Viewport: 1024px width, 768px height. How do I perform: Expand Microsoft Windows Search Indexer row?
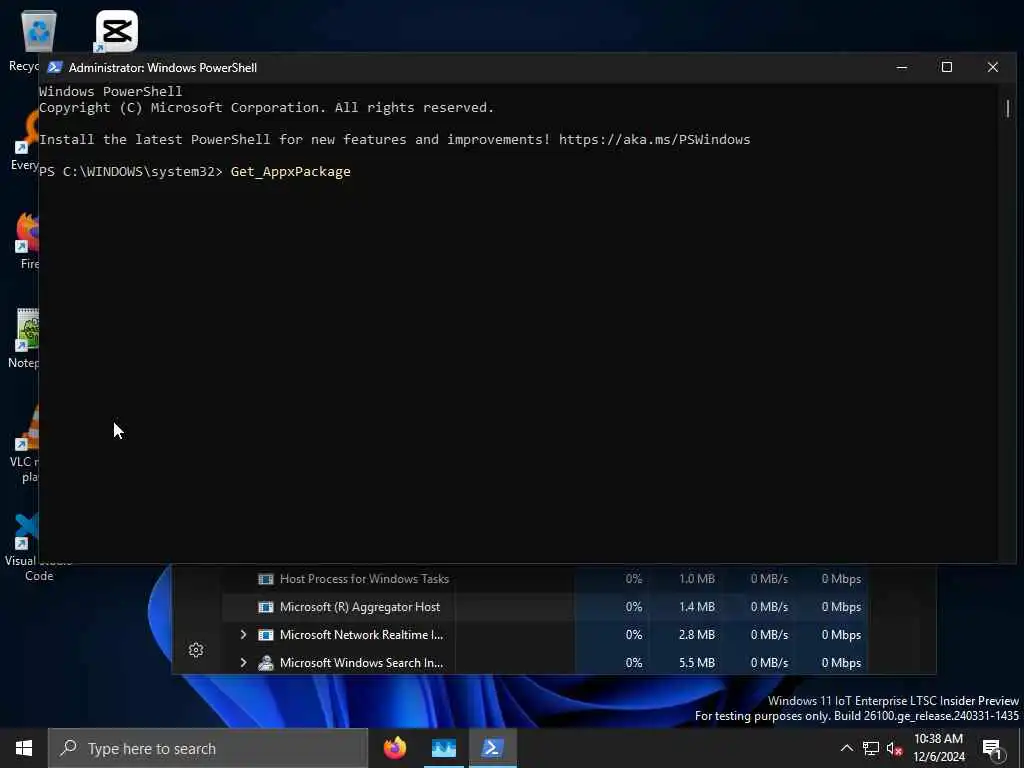[x=243, y=663]
